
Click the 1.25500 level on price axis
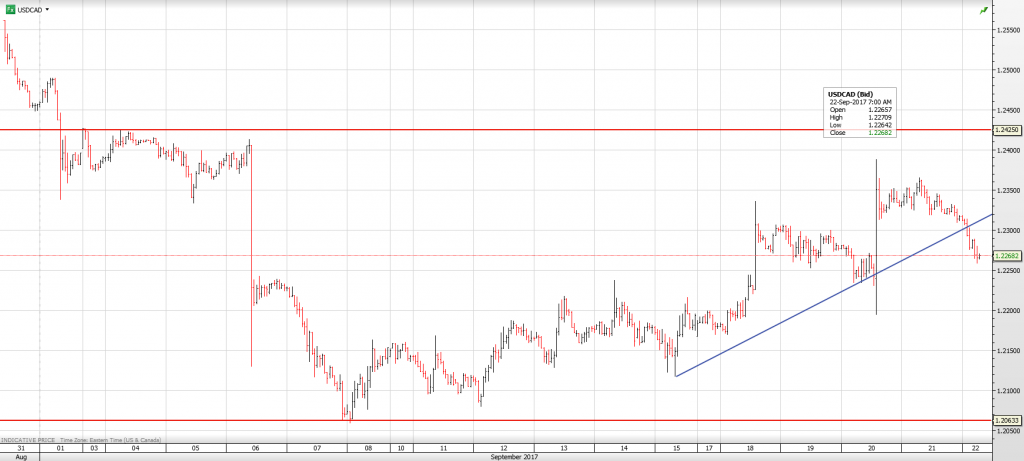1007,30
